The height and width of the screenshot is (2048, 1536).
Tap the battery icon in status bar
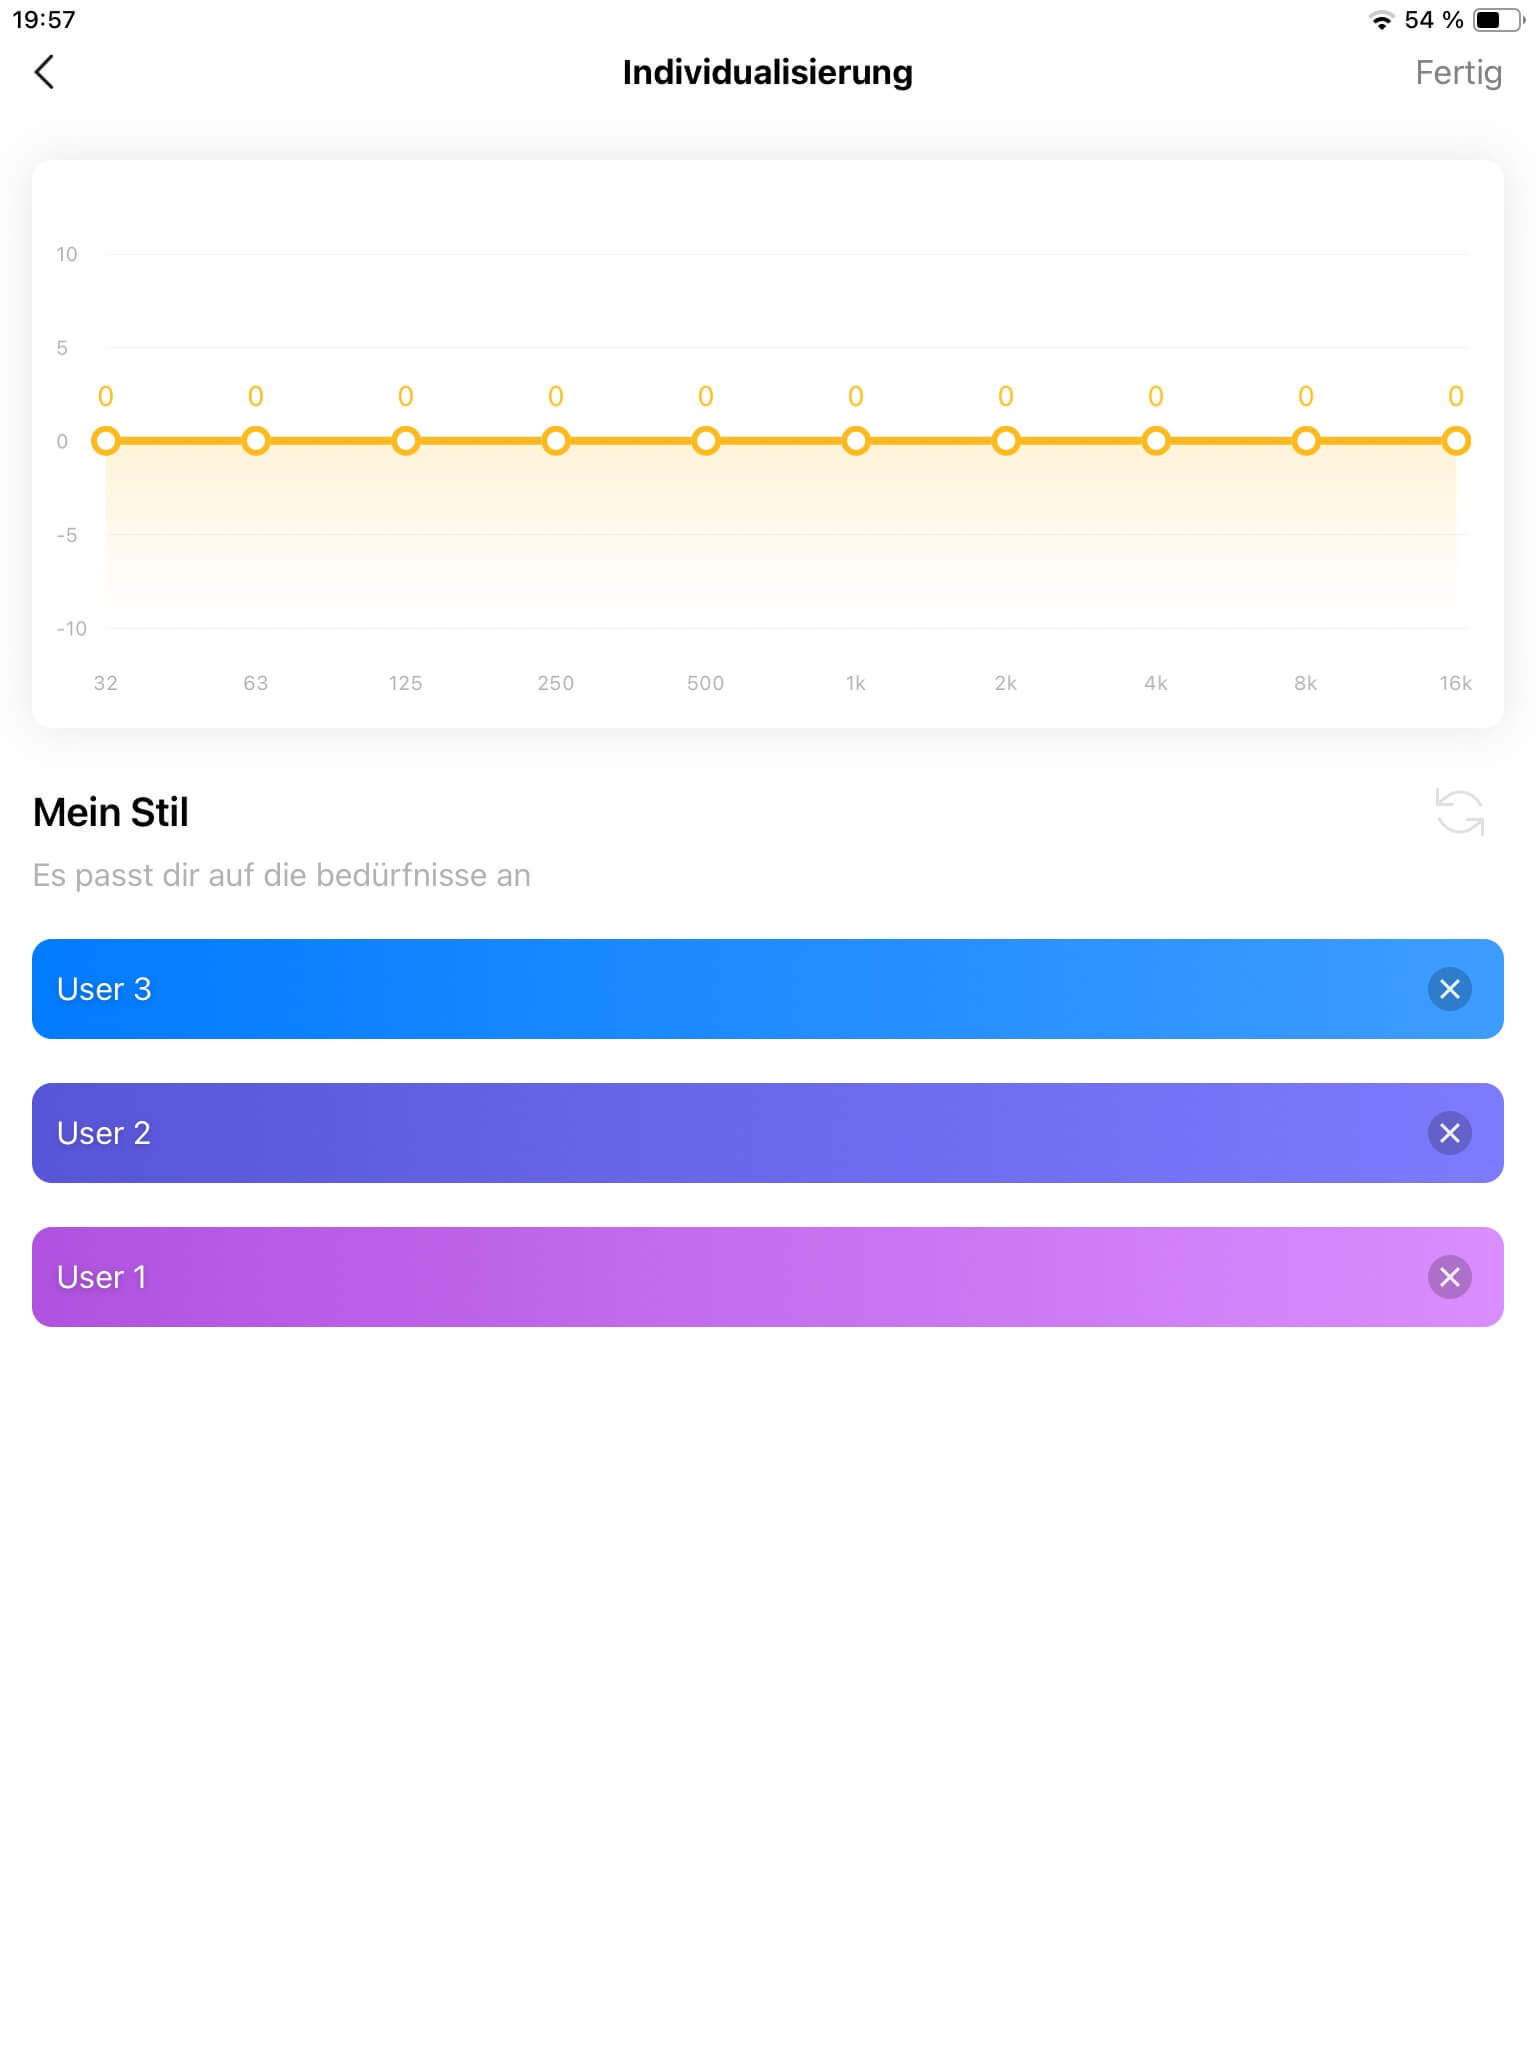[1496, 20]
